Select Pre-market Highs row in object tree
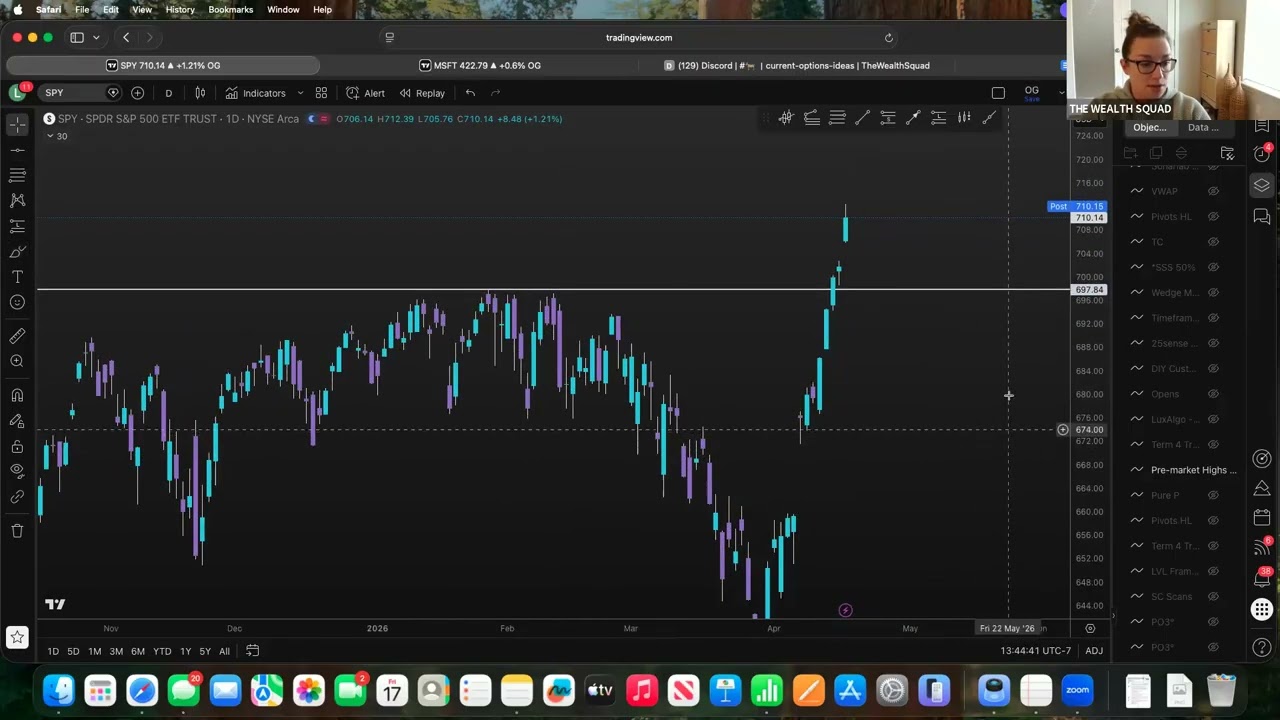This screenshot has width=1280, height=720. point(1184,470)
